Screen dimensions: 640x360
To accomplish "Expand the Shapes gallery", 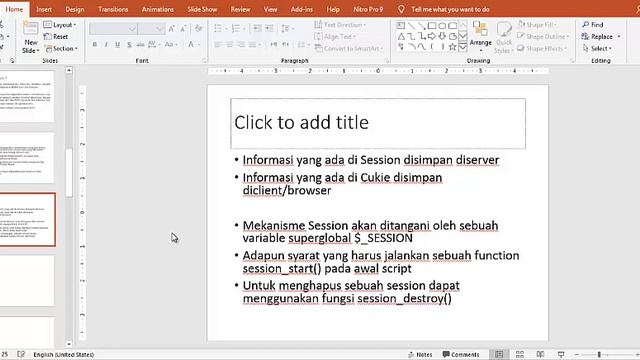I will point(462,47).
